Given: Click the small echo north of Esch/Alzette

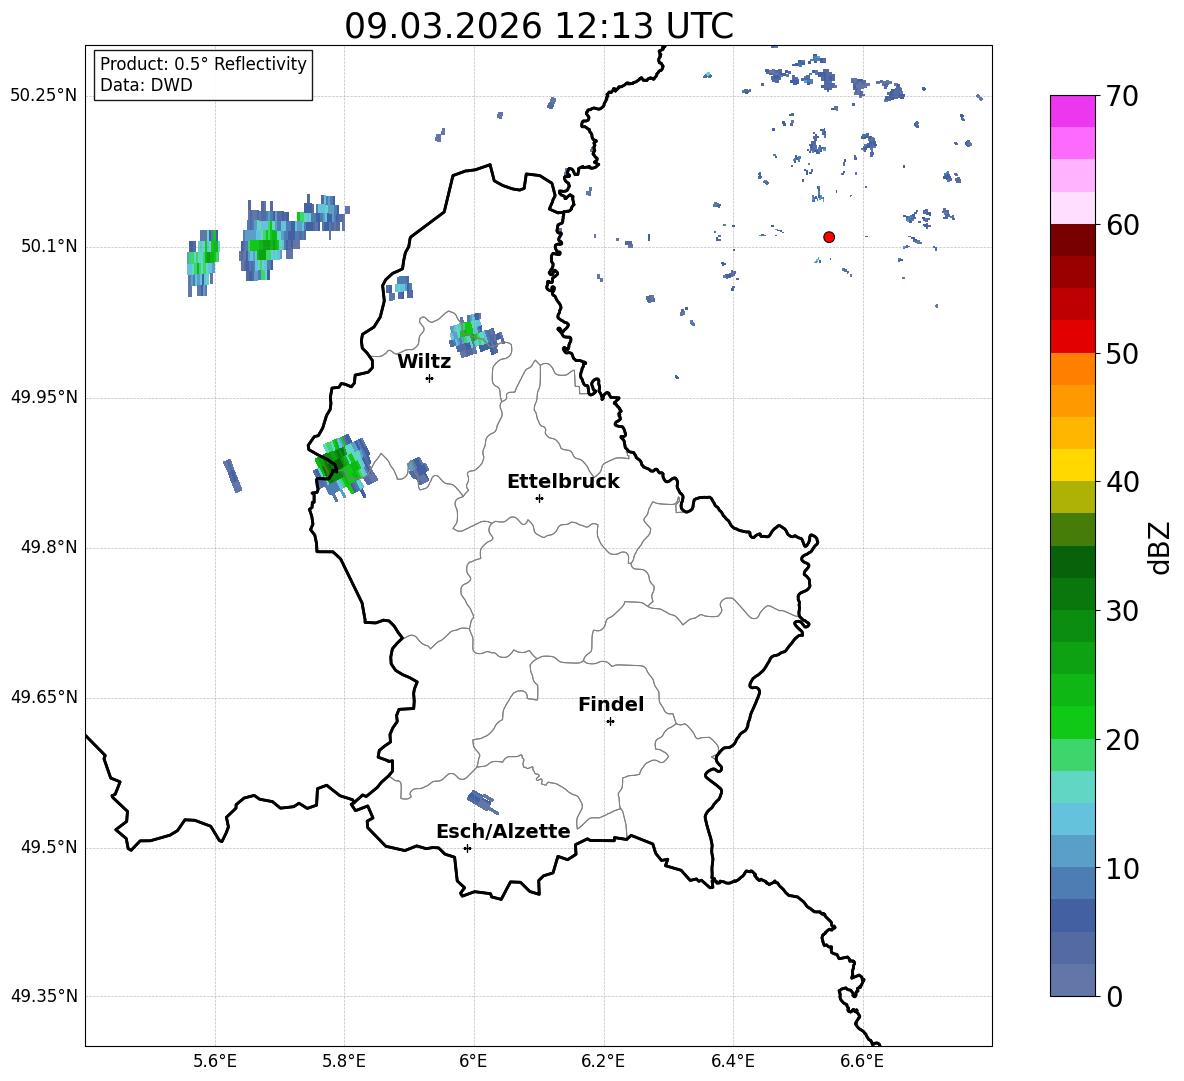Looking at the screenshot, I should point(481,802).
